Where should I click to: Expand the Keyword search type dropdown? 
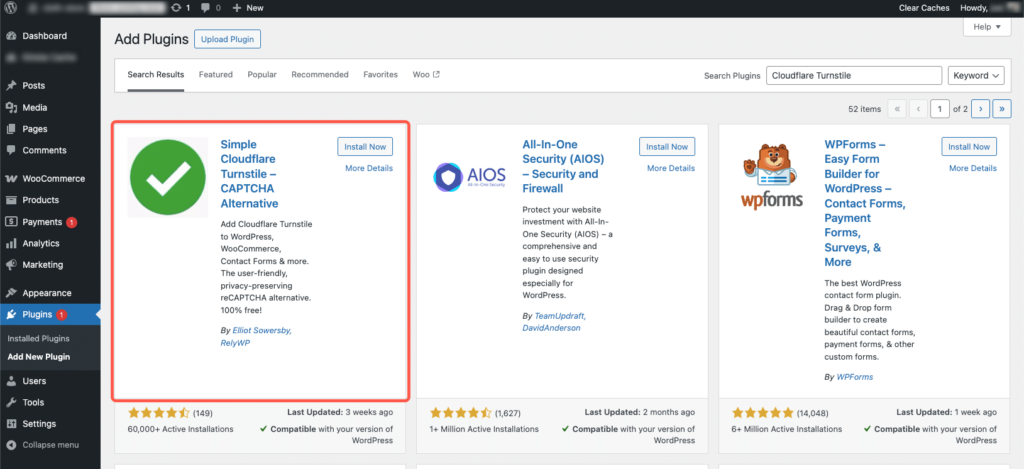[975, 75]
